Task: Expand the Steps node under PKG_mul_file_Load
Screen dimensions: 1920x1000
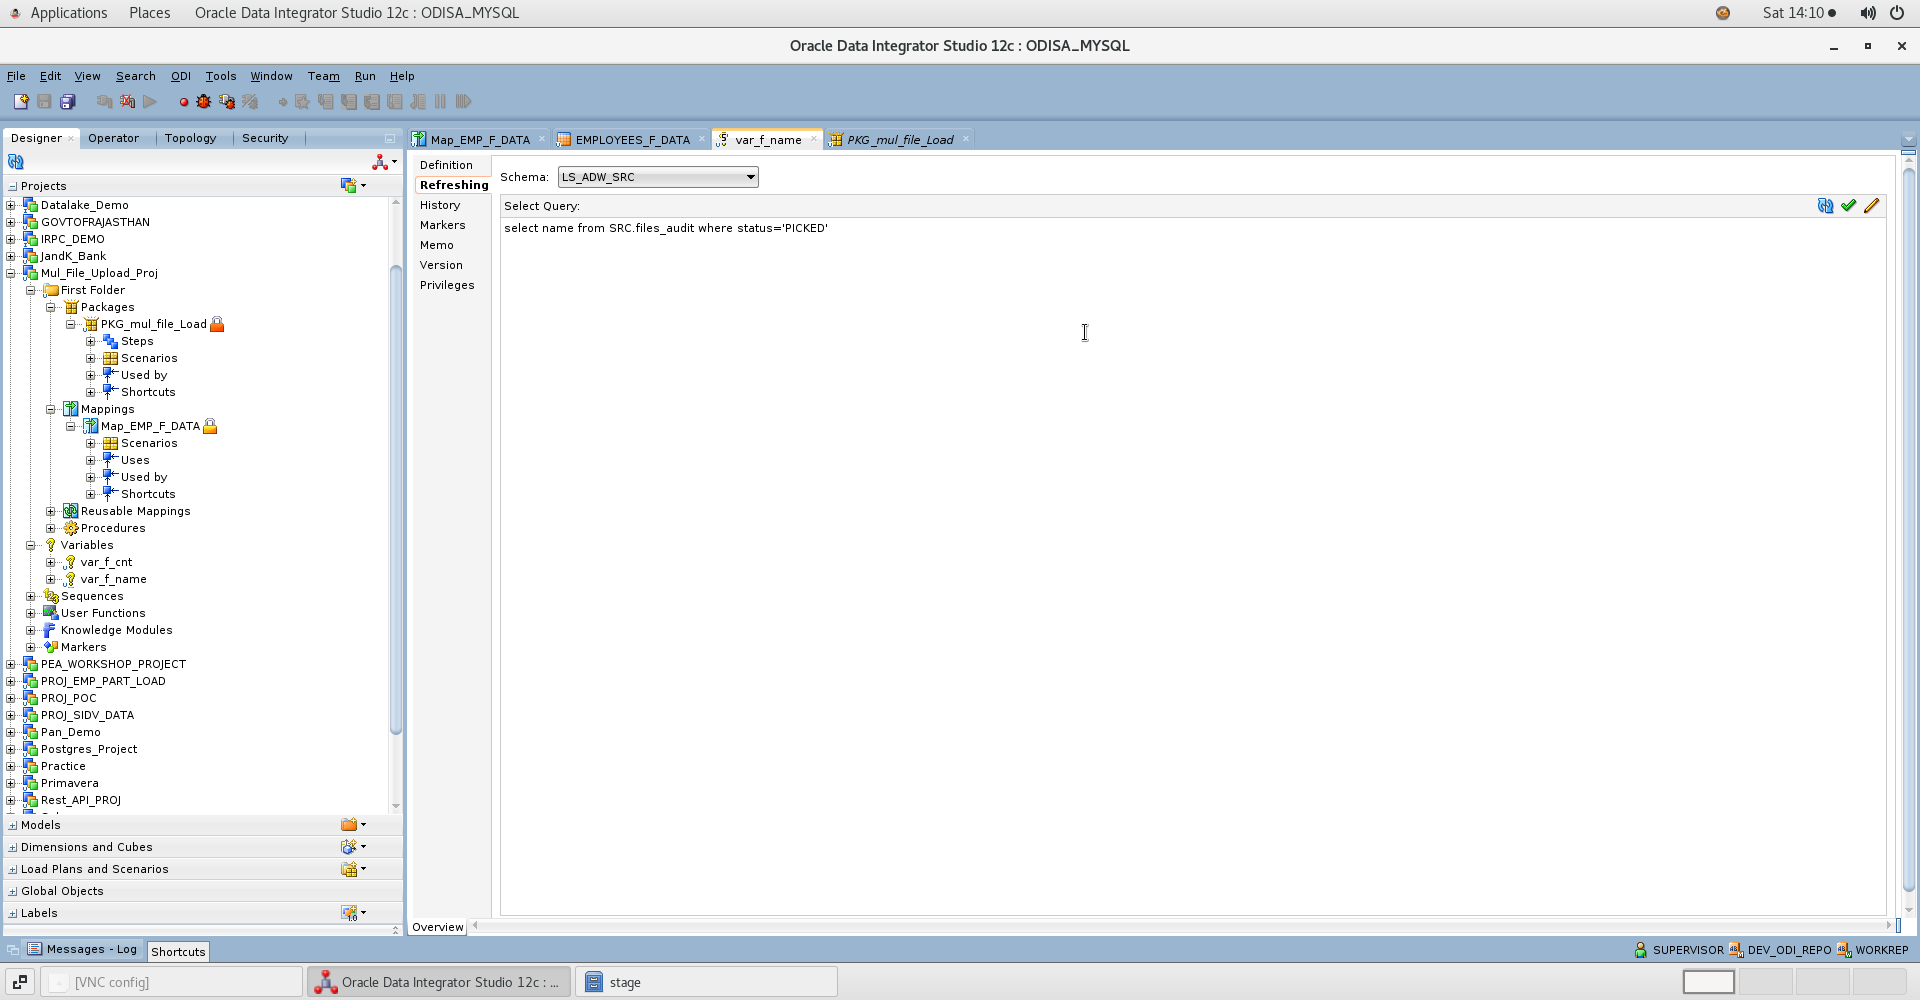Action: pos(91,341)
